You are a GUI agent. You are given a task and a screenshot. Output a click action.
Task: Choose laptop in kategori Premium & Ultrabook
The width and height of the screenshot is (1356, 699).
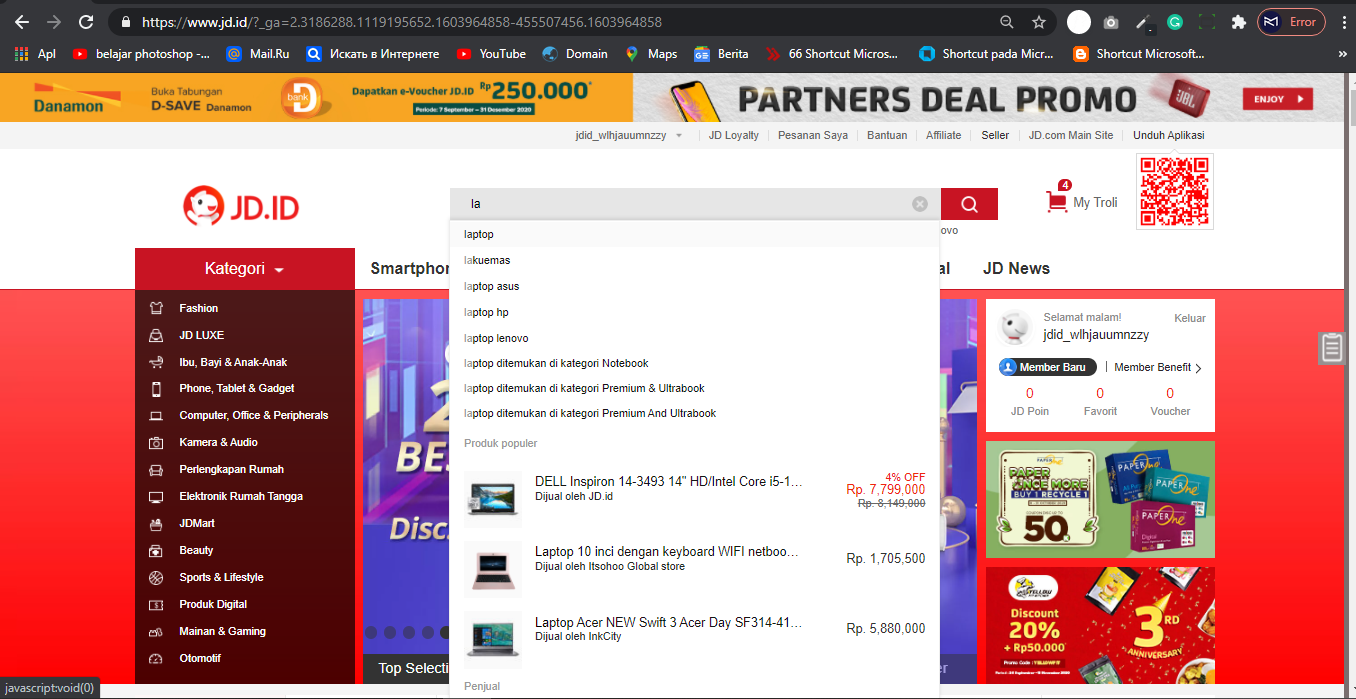pyautogui.click(x=694, y=388)
